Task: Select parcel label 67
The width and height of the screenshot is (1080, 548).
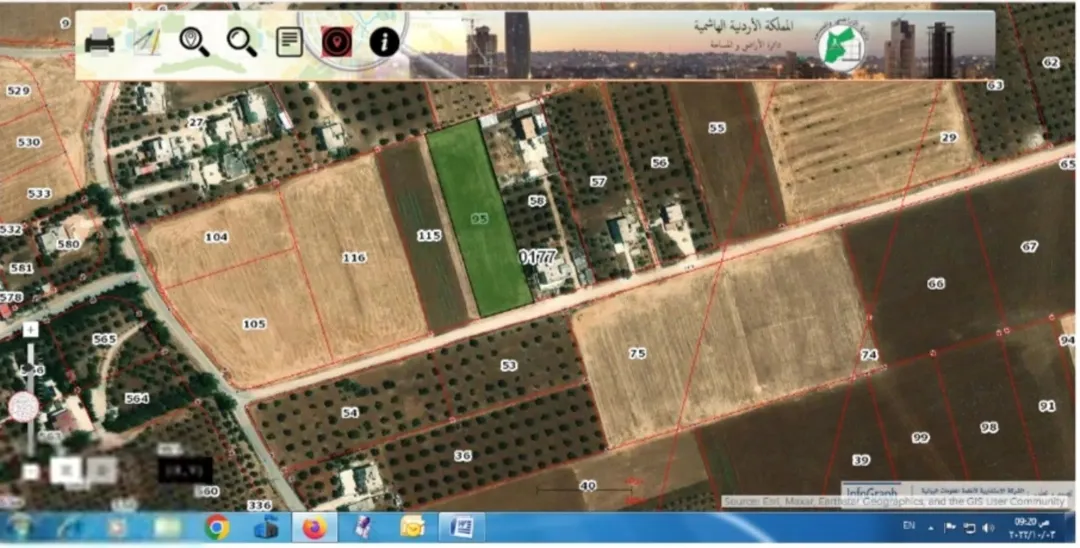Action: [x=1029, y=246]
